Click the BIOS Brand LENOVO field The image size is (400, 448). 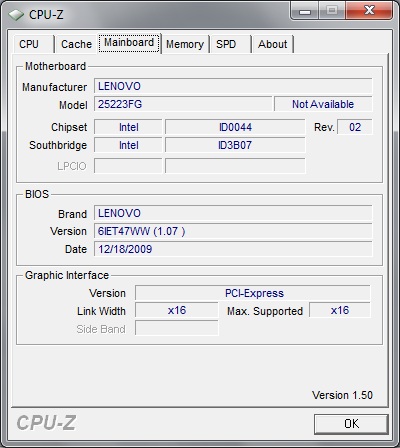tap(233, 213)
